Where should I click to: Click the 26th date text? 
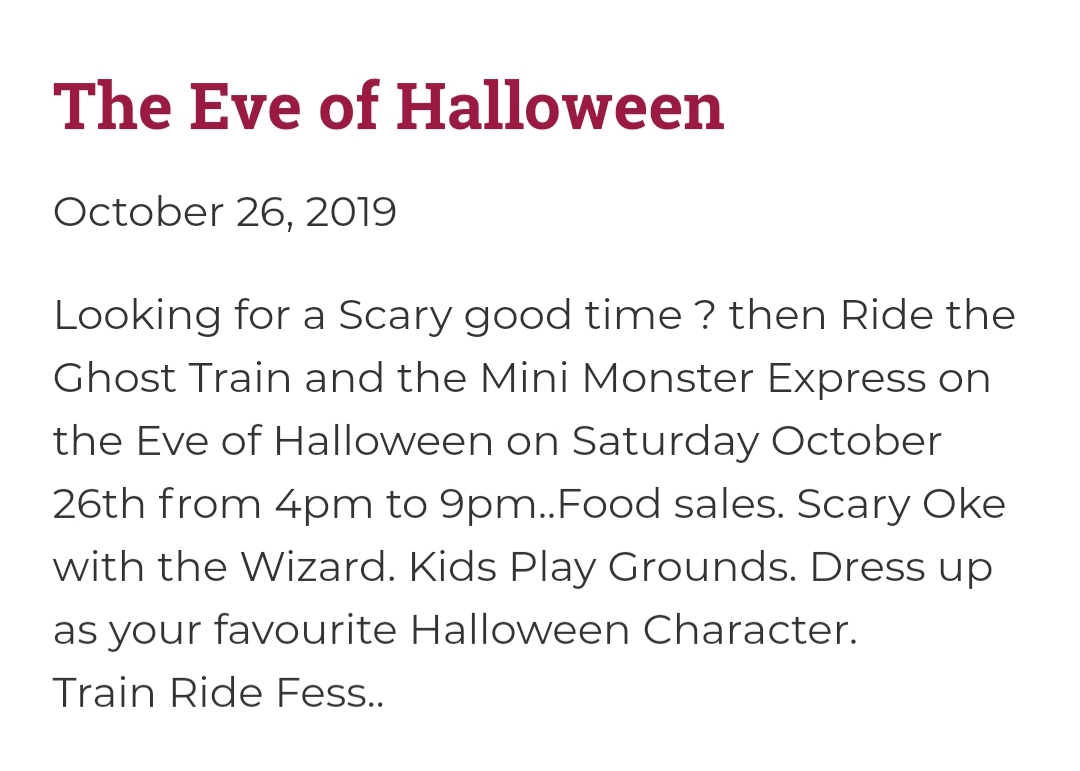tap(98, 505)
